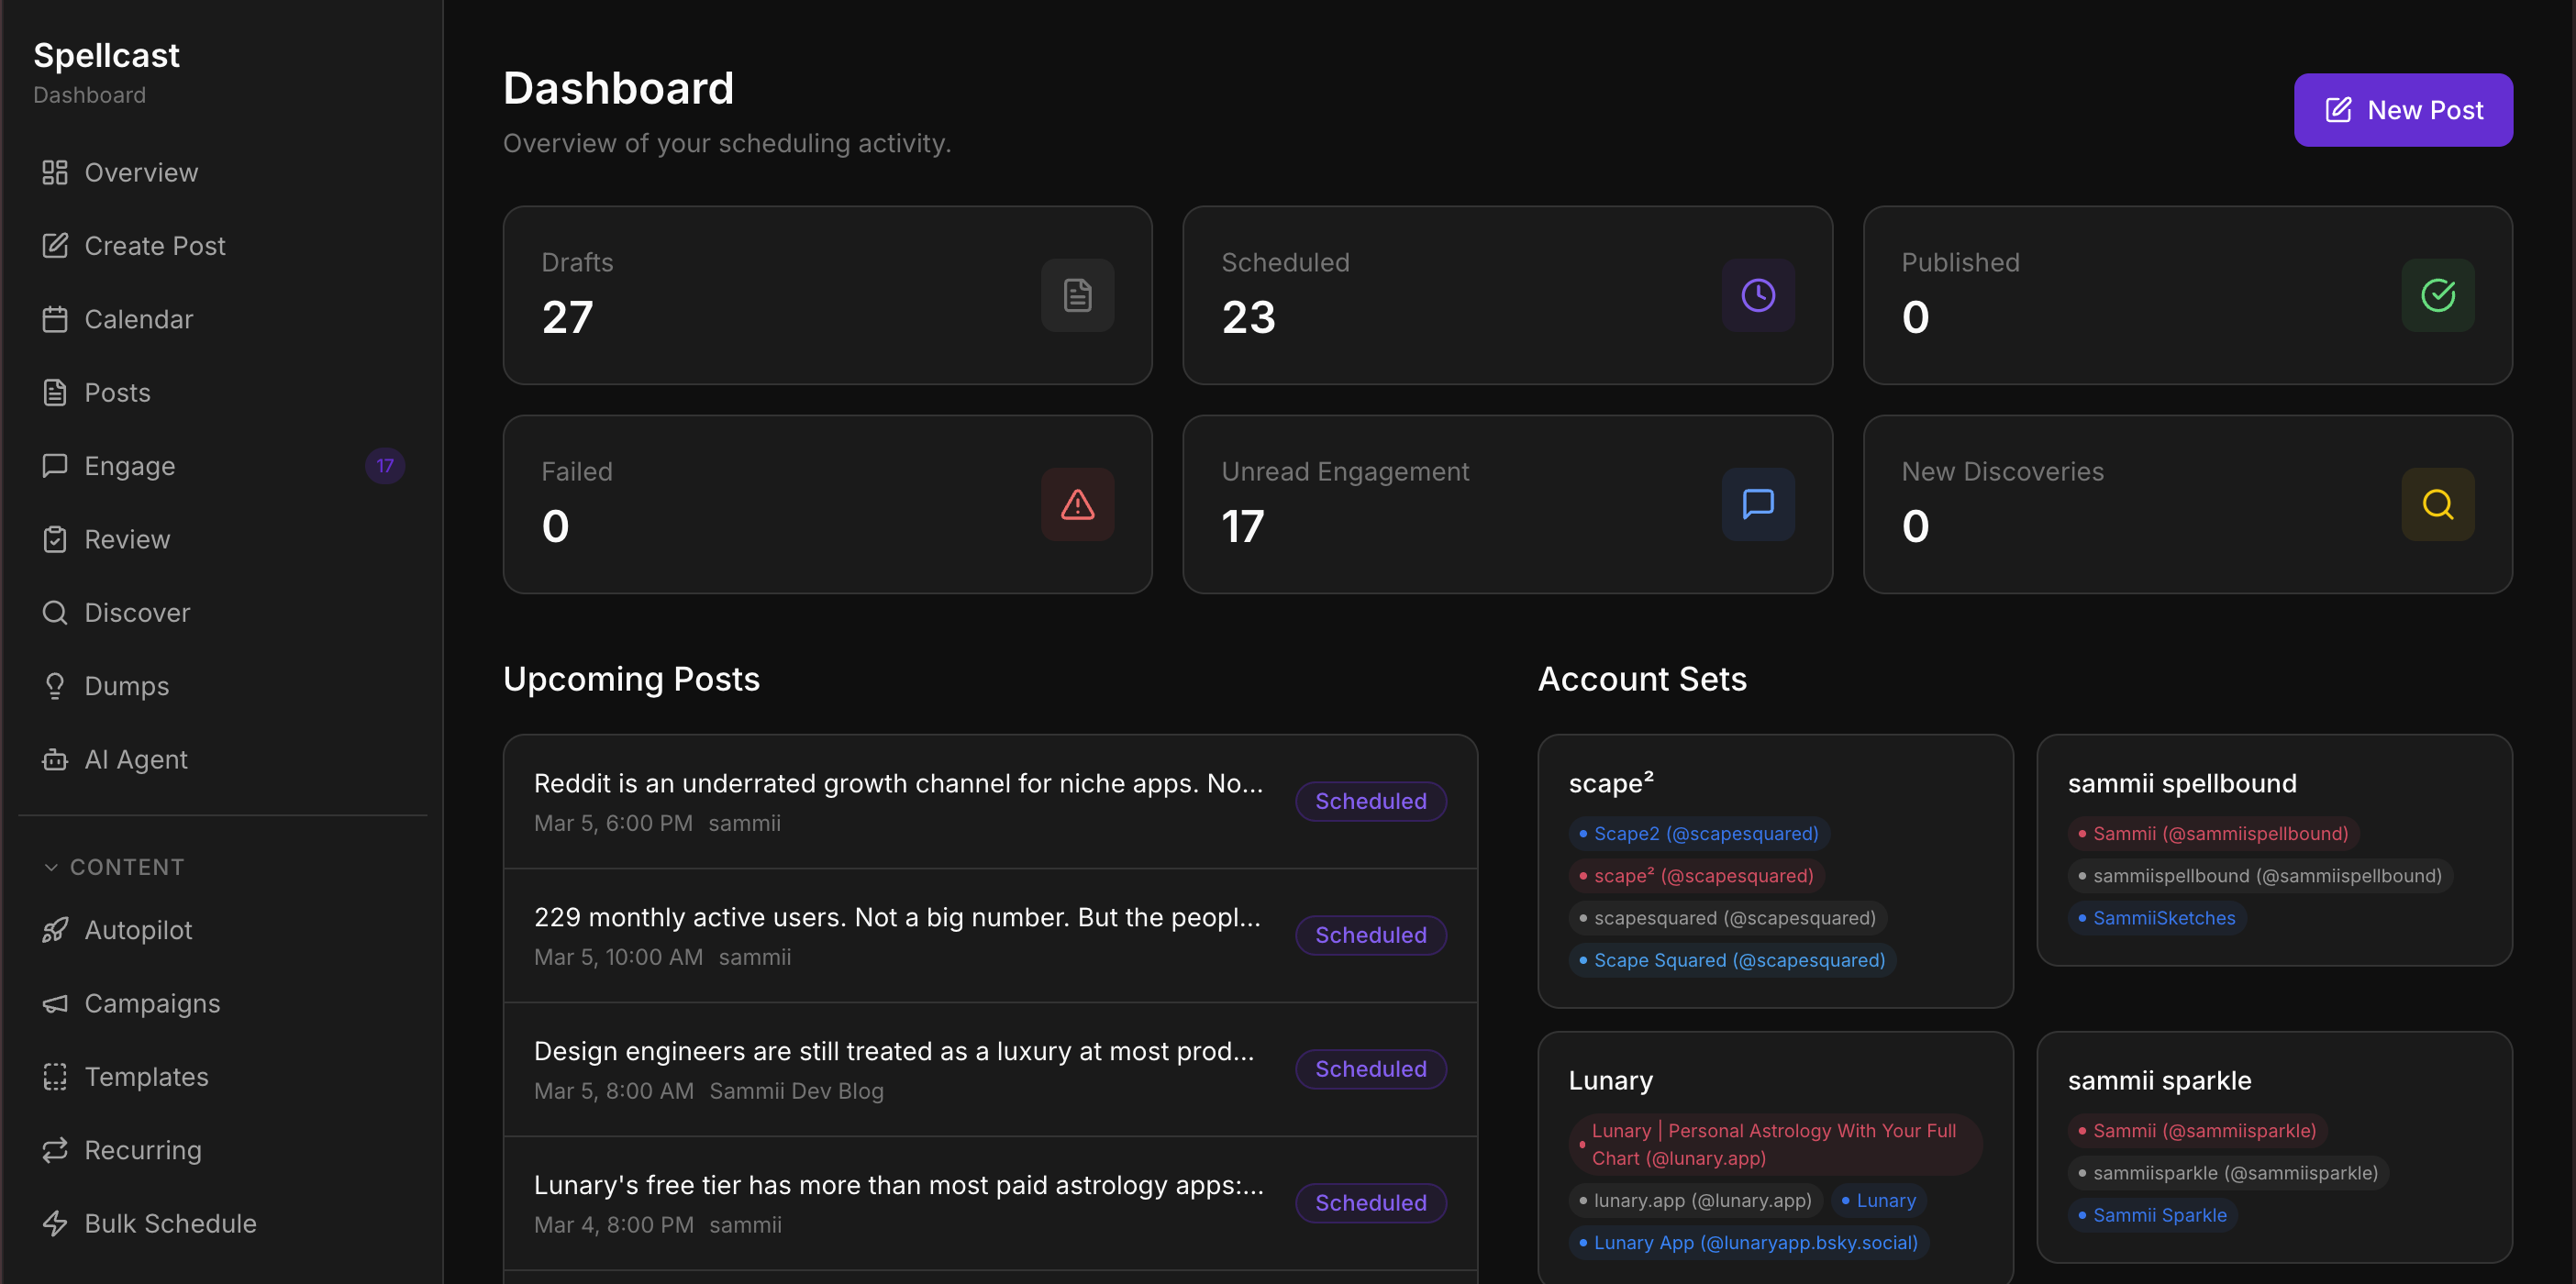Click the Autopilot rocket icon

click(55, 930)
